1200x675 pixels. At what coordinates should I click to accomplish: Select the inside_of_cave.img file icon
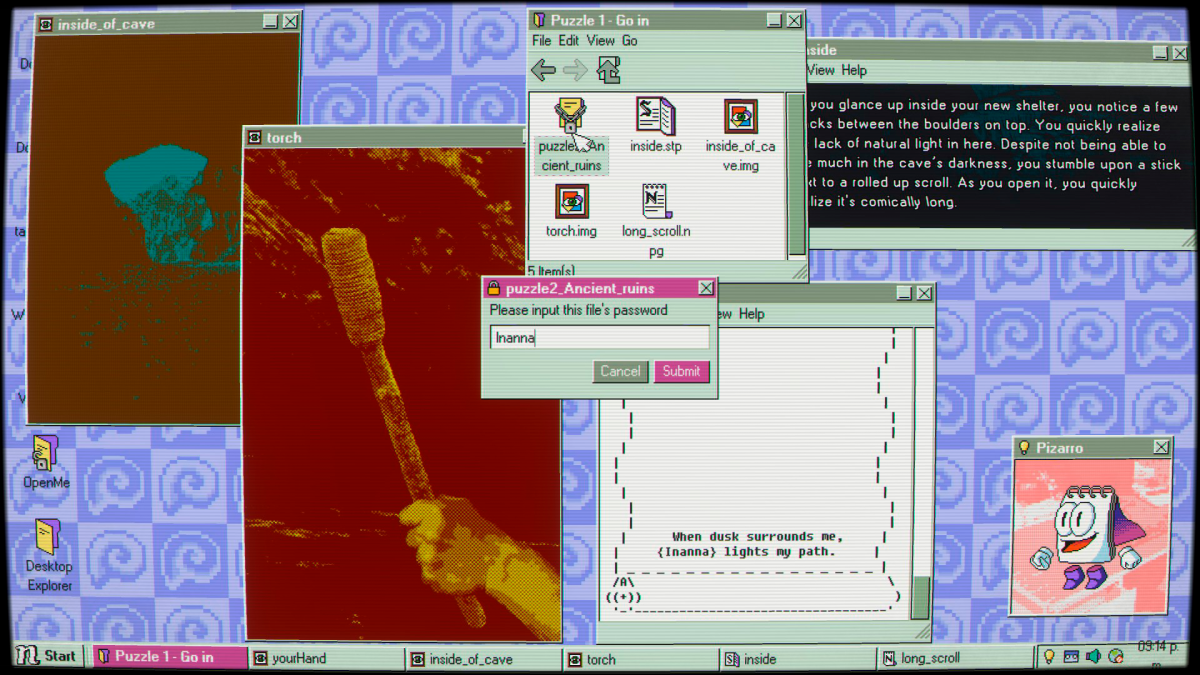740,118
